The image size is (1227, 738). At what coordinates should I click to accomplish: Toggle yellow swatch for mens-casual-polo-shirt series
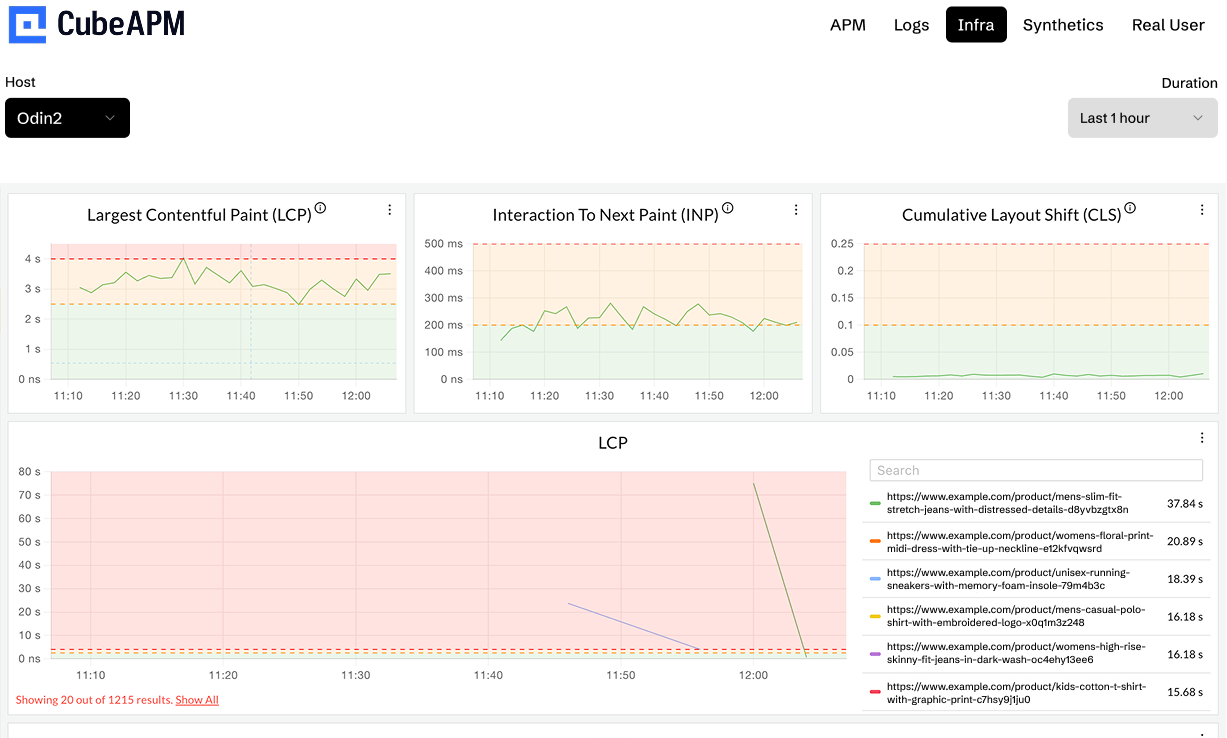(x=875, y=616)
